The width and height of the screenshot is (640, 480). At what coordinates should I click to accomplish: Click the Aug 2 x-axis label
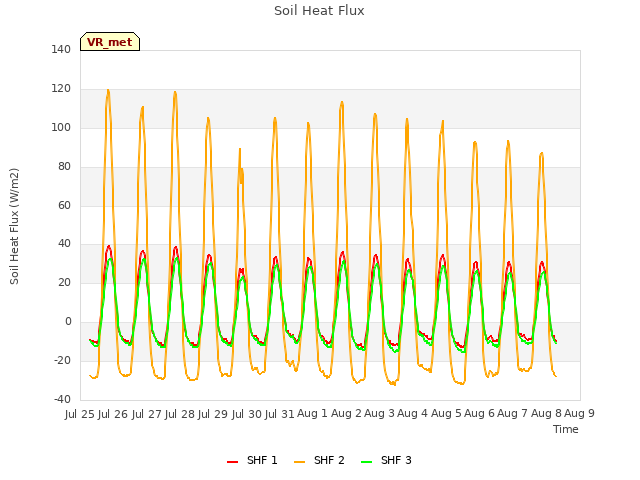click(346, 413)
